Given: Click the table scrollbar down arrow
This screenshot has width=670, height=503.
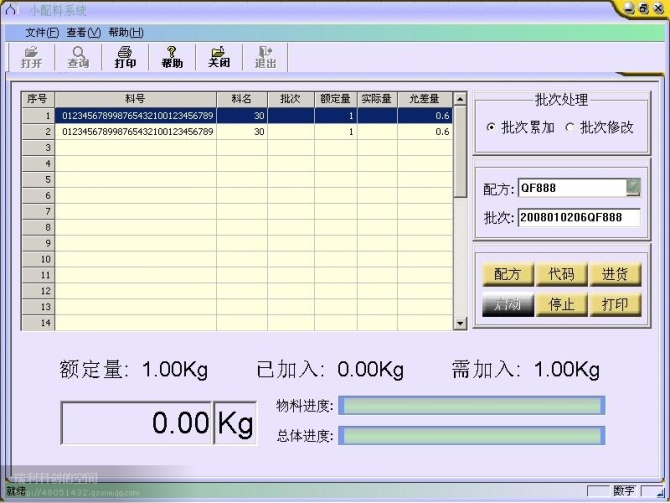Looking at the screenshot, I should click(x=460, y=324).
